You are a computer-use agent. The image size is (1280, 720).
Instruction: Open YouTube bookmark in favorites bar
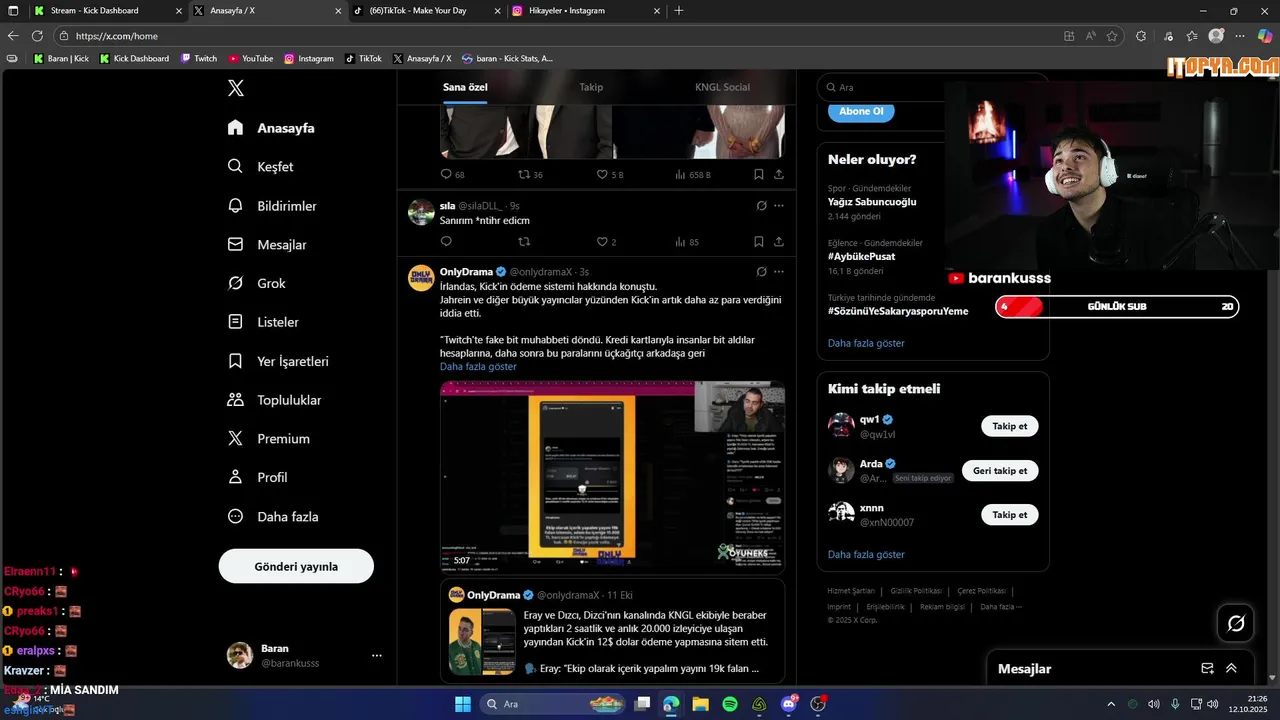coord(251,58)
